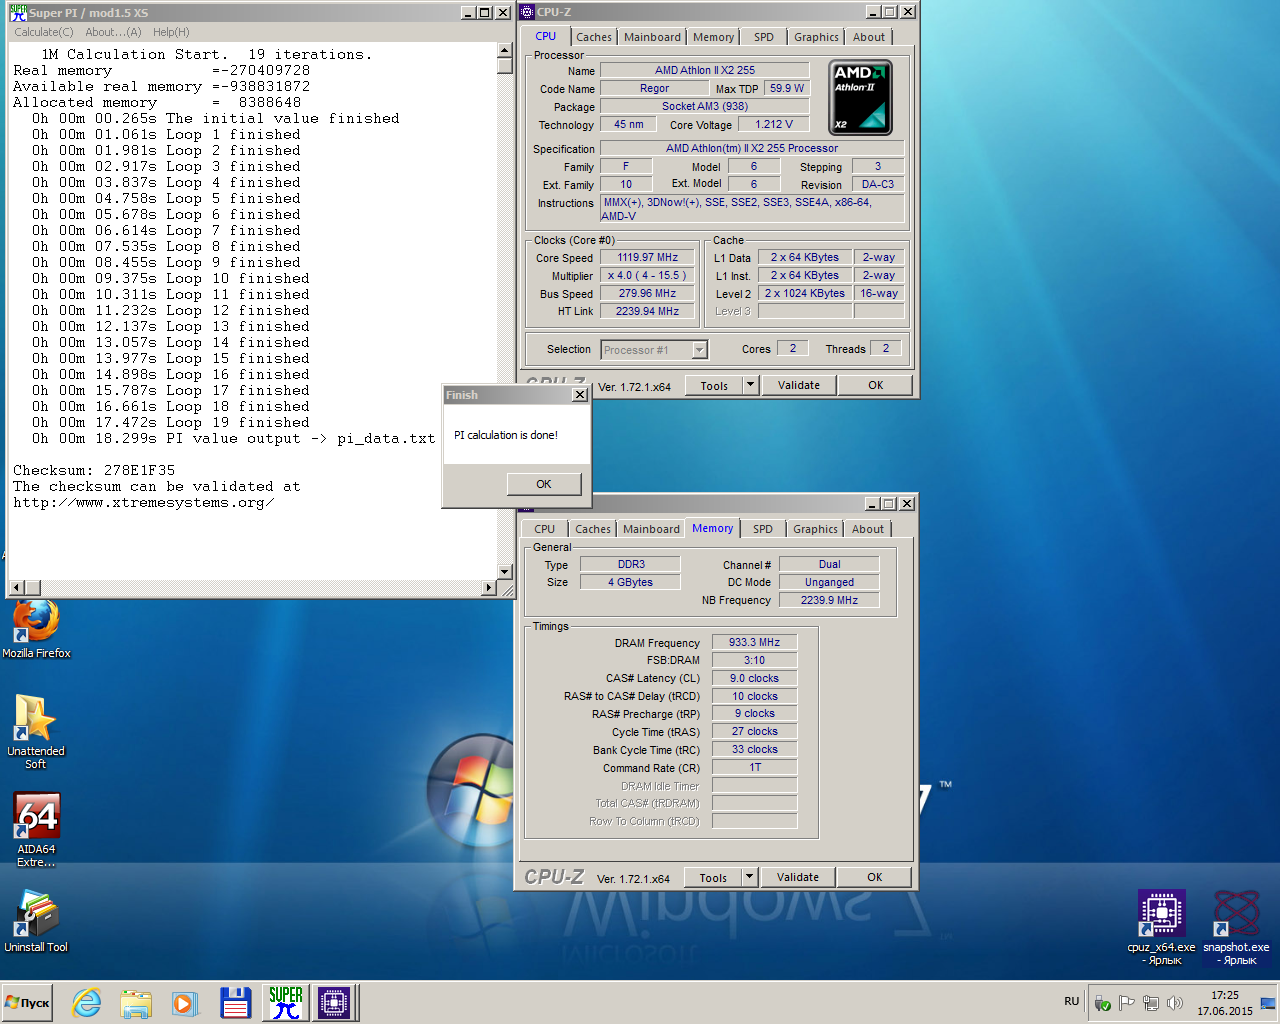This screenshot has height=1024, width=1280.
Task: Select the CPU tab in lower CPU-Z window
Action: pos(544,529)
